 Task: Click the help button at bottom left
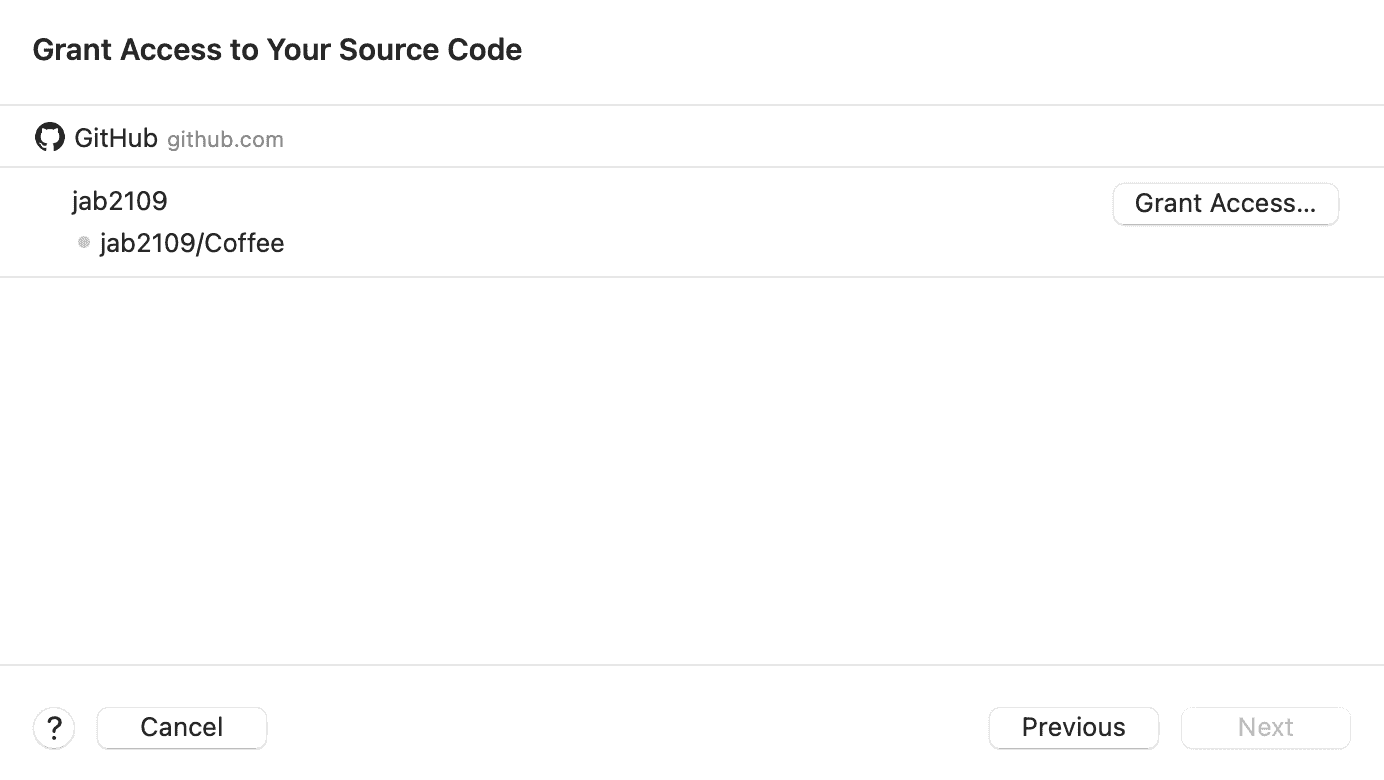[54, 727]
